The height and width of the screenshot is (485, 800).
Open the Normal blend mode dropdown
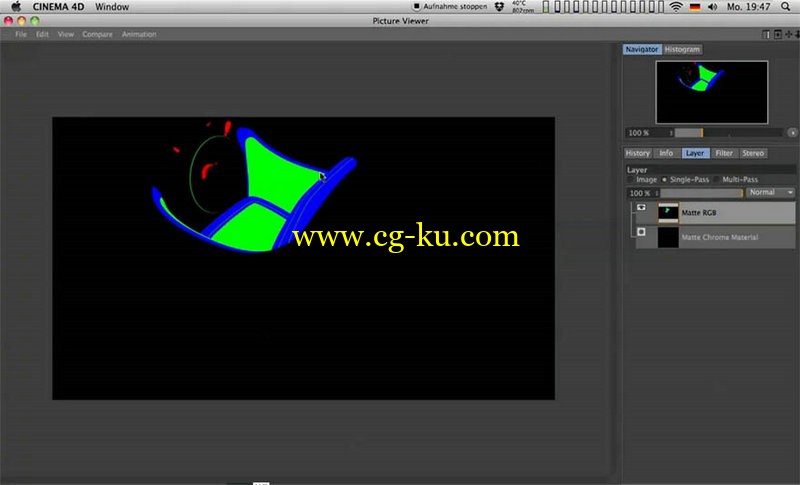770,192
